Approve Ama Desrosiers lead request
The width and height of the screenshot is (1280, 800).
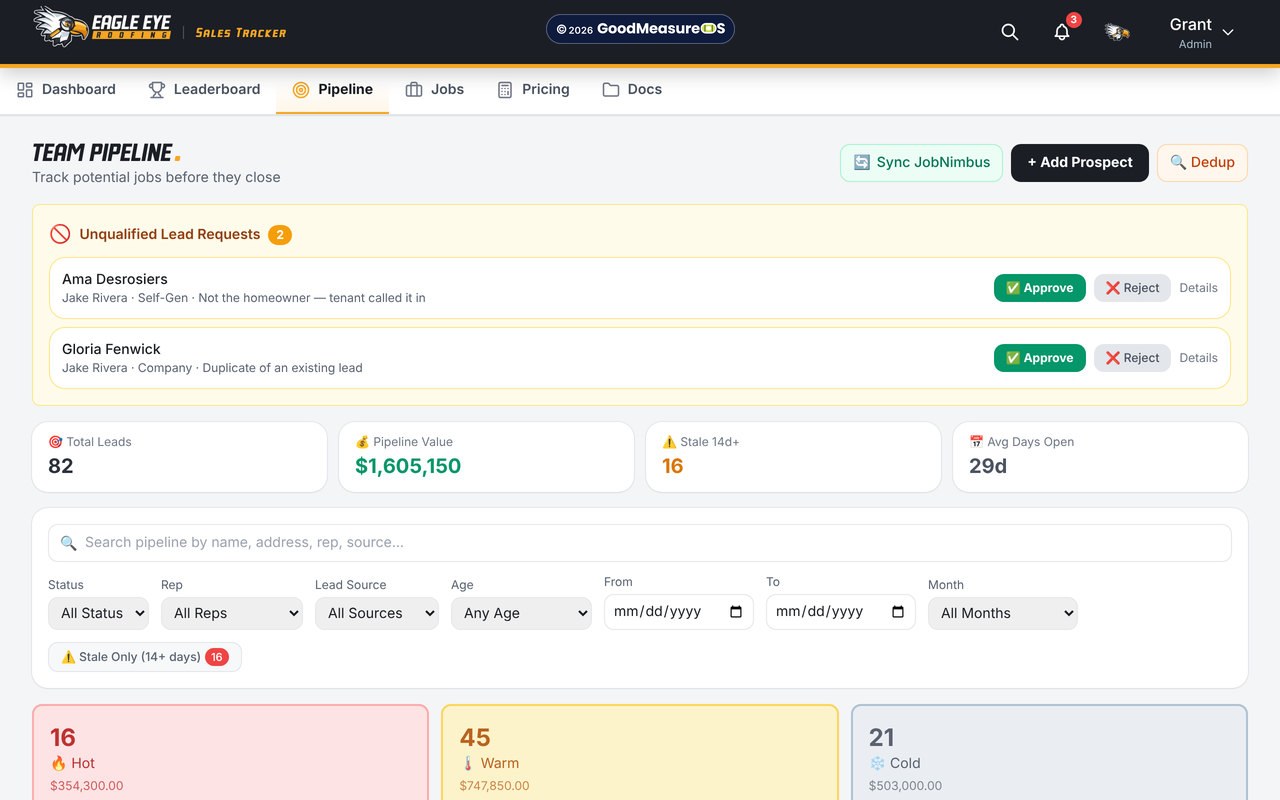click(1040, 288)
